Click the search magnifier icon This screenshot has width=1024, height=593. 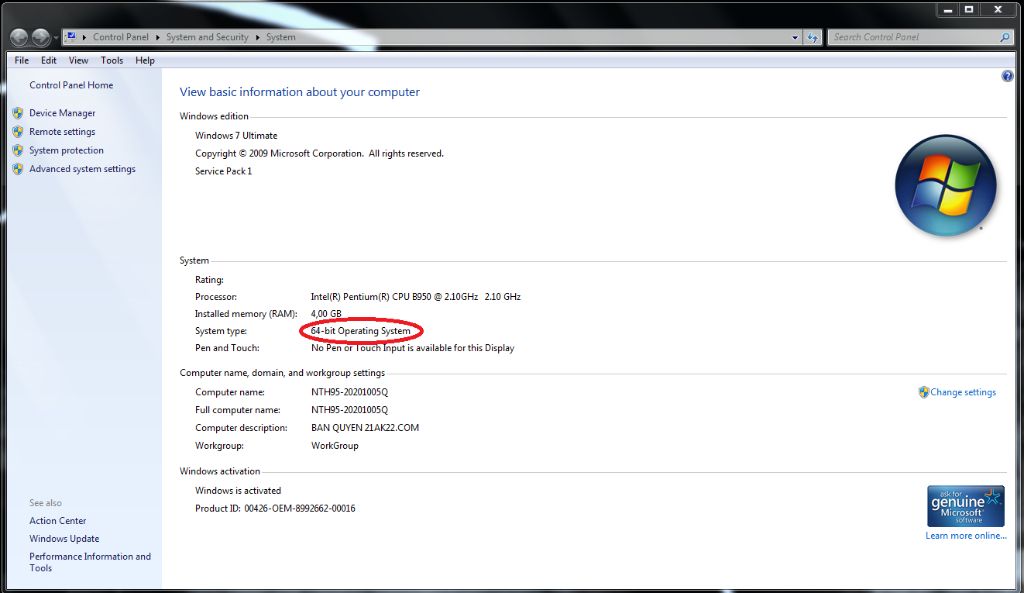1005,37
